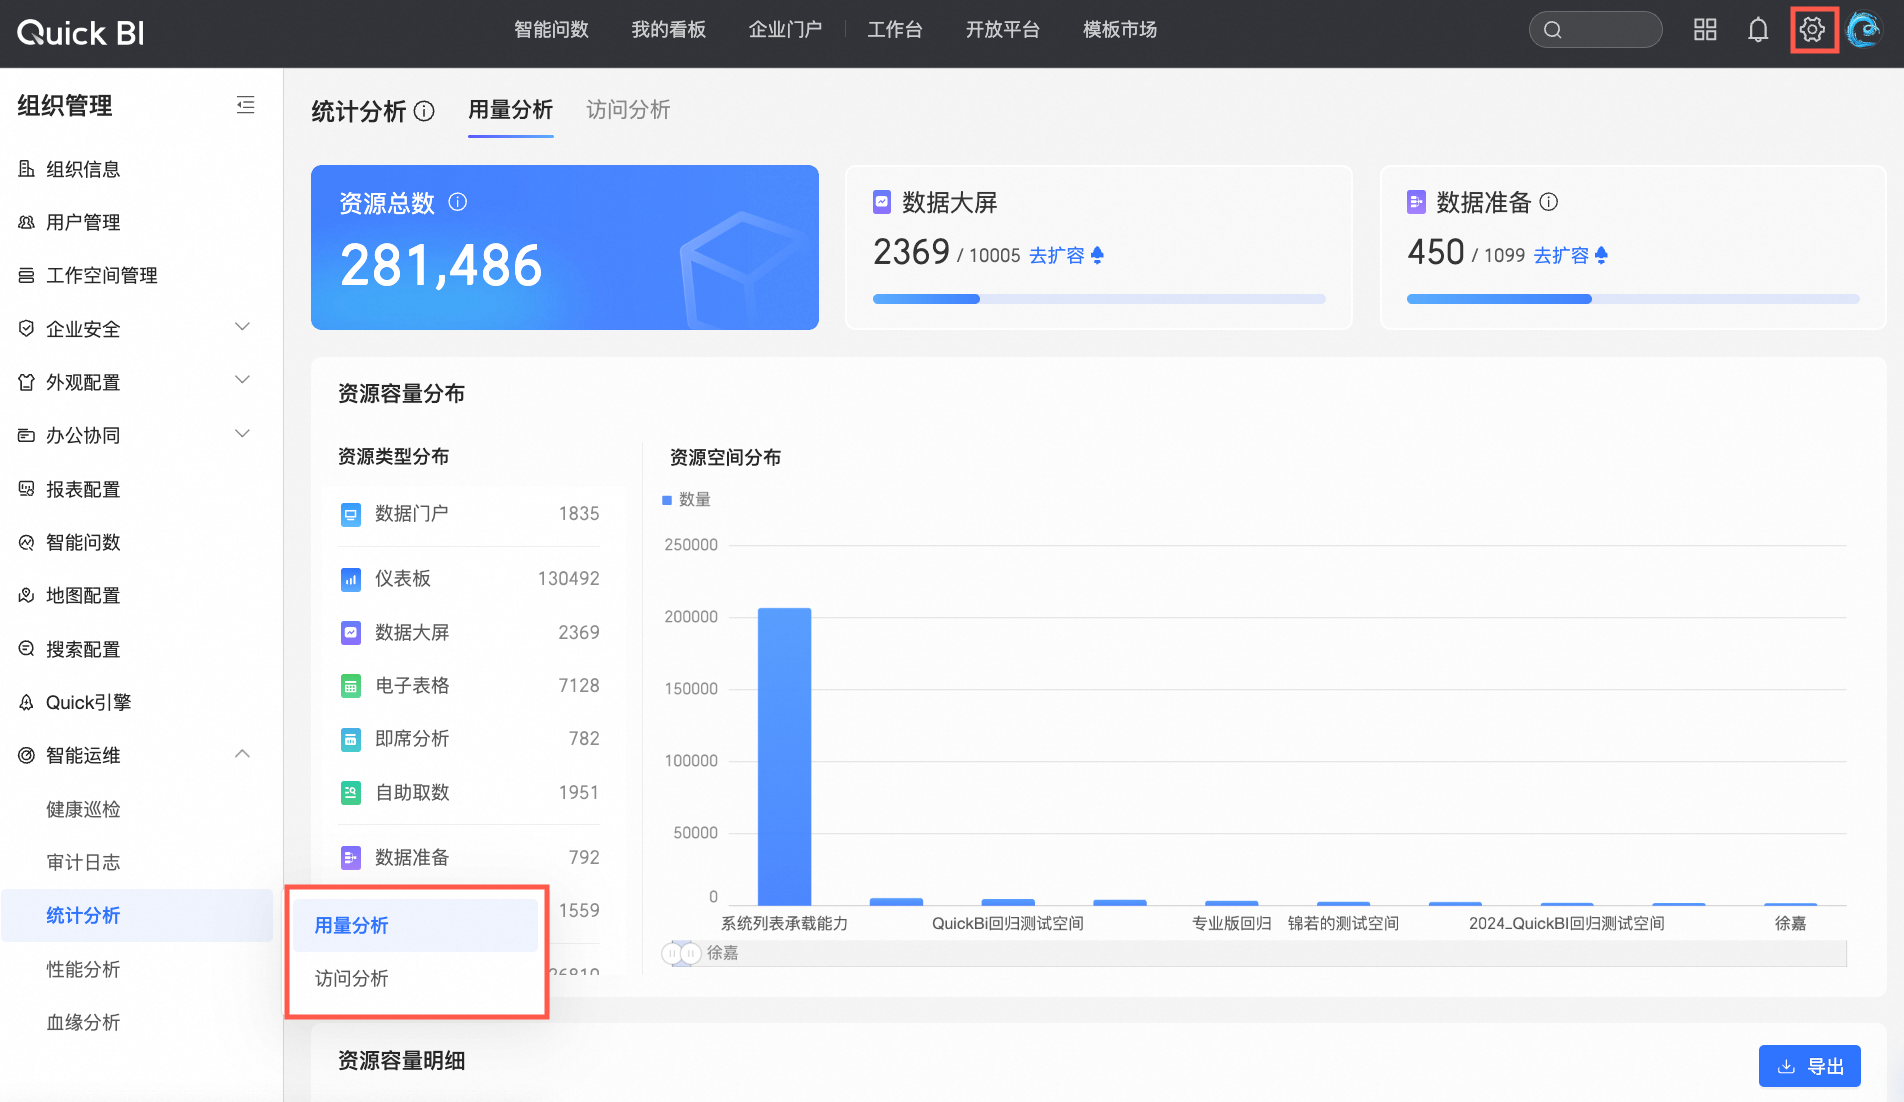The height and width of the screenshot is (1102, 1904).
Task: Expand the 办公协同 menu chevron
Action: 242,433
